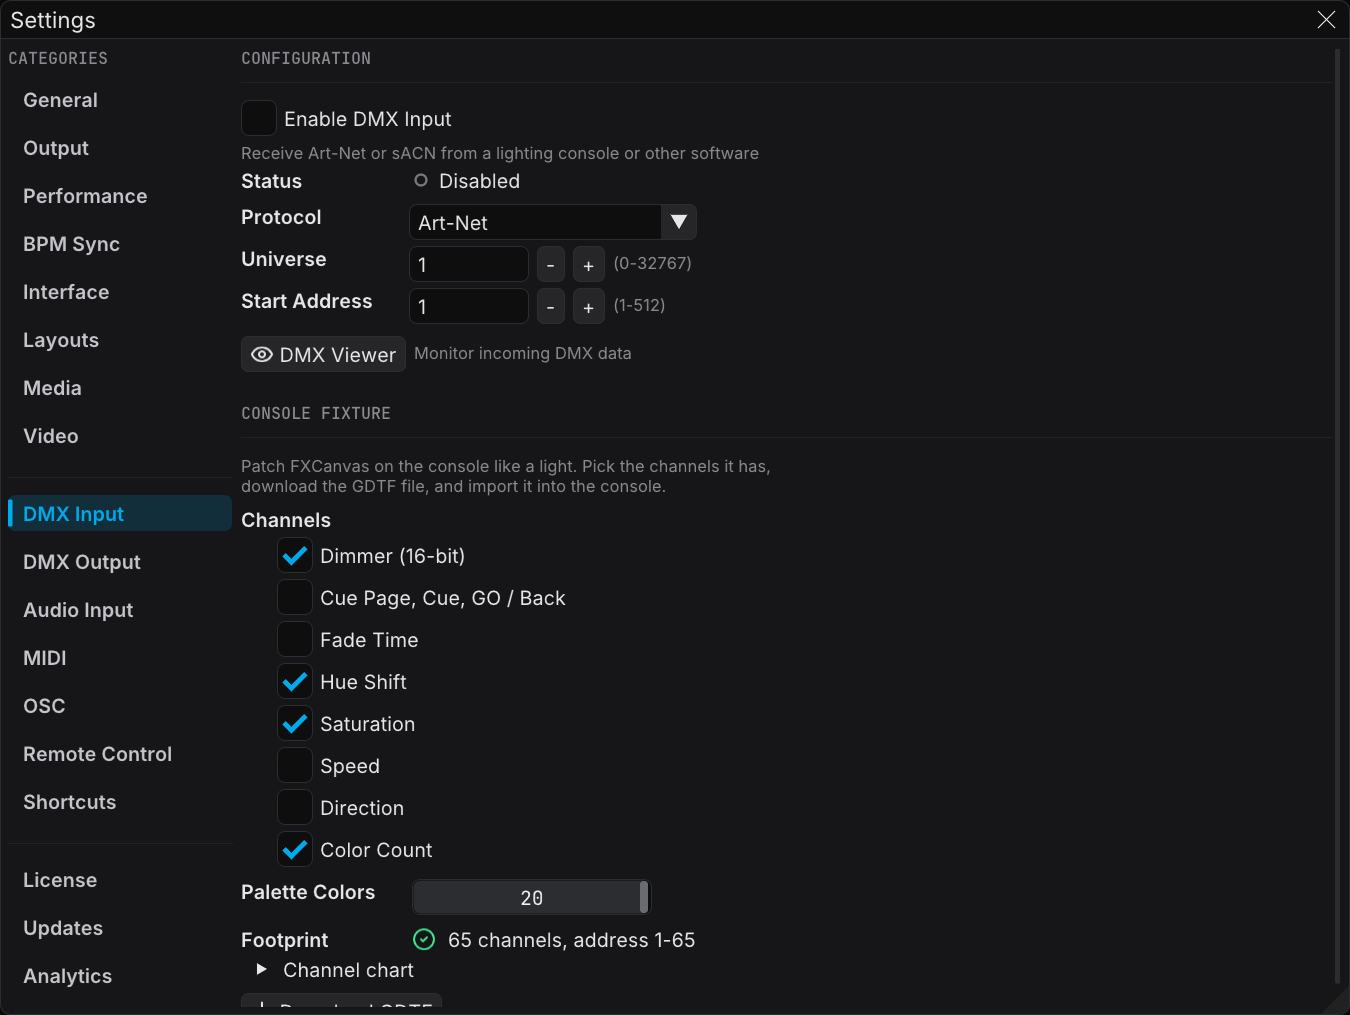Image resolution: width=1350 pixels, height=1015 pixels.
Task: Uncheck the Dimmer (16-bit) channel
Action: point(295,556)
